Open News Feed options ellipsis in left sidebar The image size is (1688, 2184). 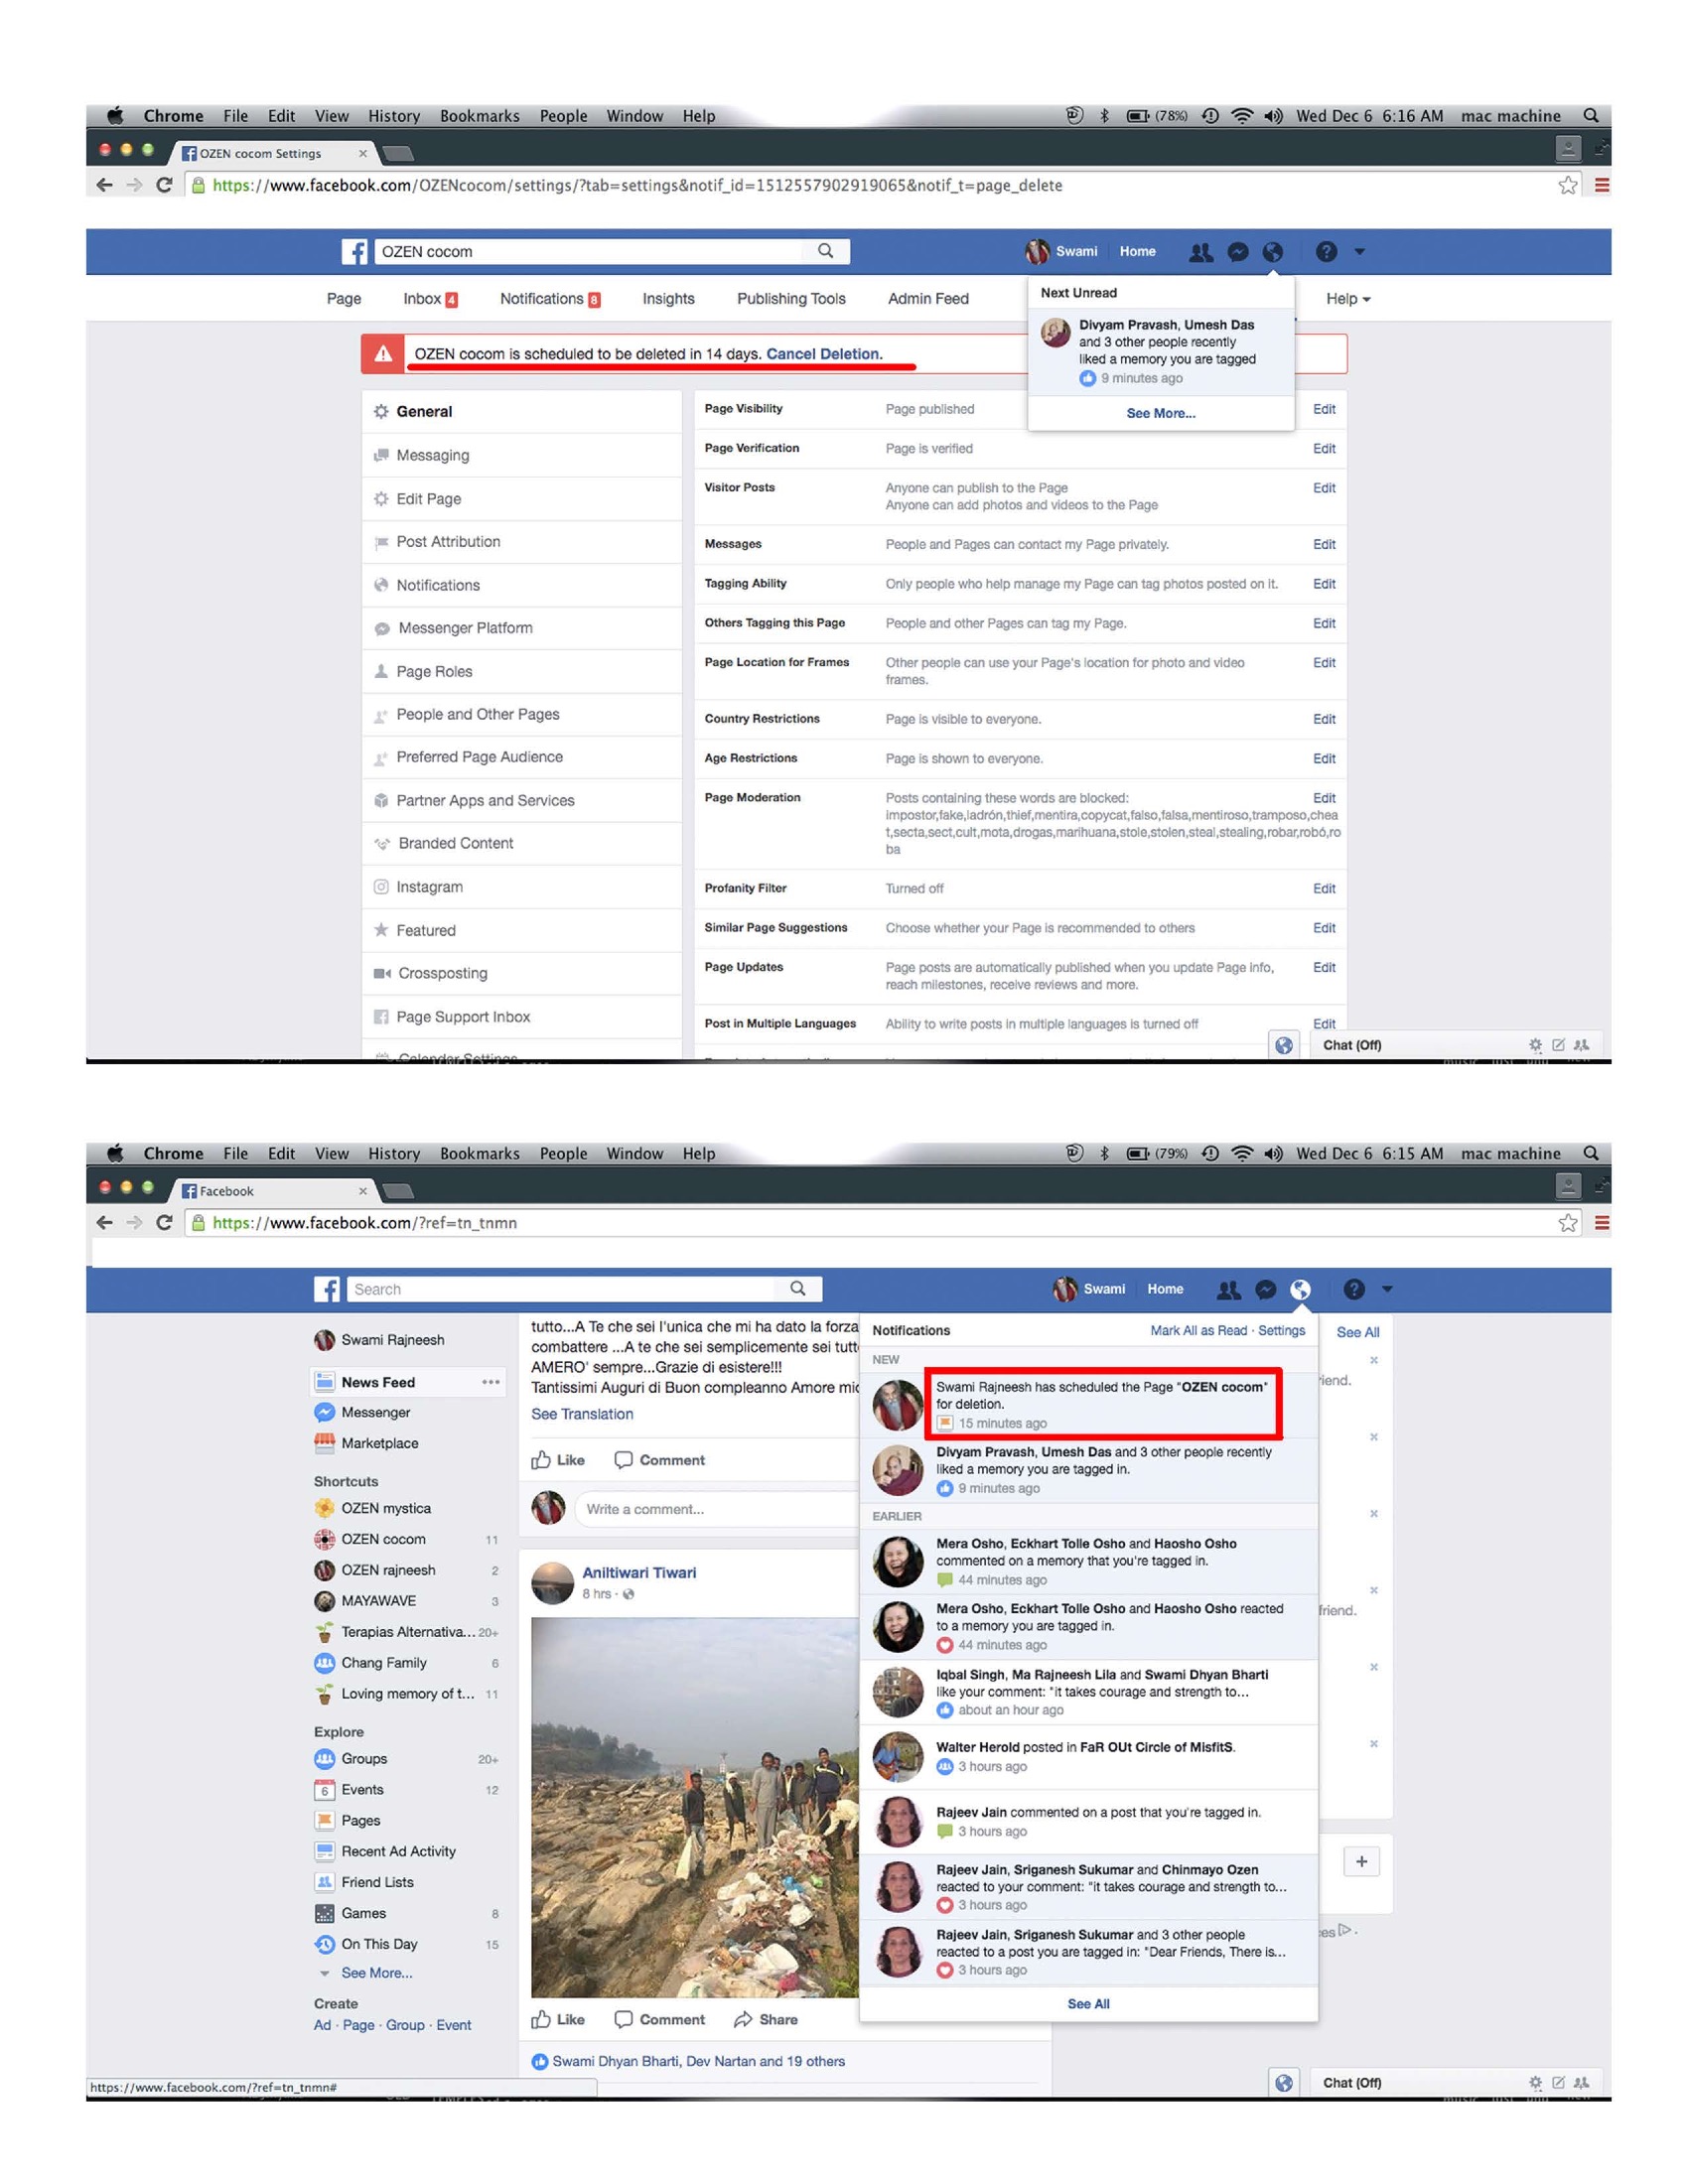(490, 1383)
